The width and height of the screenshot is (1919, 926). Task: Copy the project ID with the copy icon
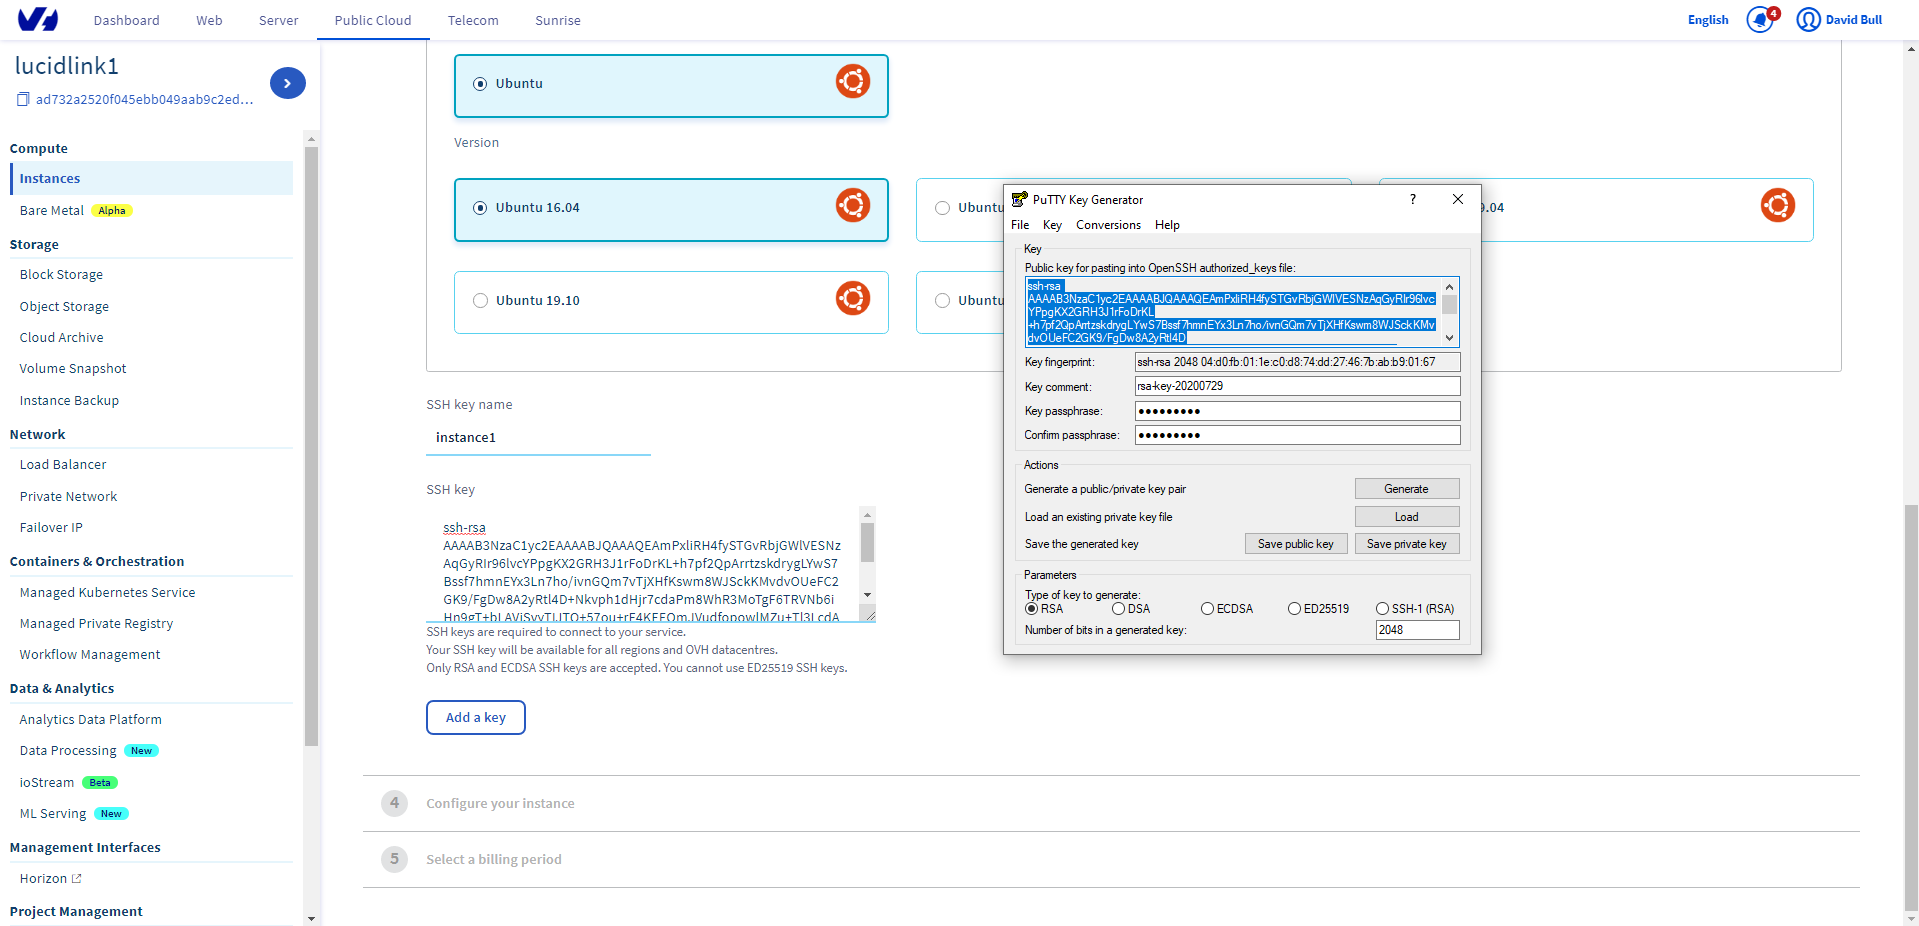[23, 99]
